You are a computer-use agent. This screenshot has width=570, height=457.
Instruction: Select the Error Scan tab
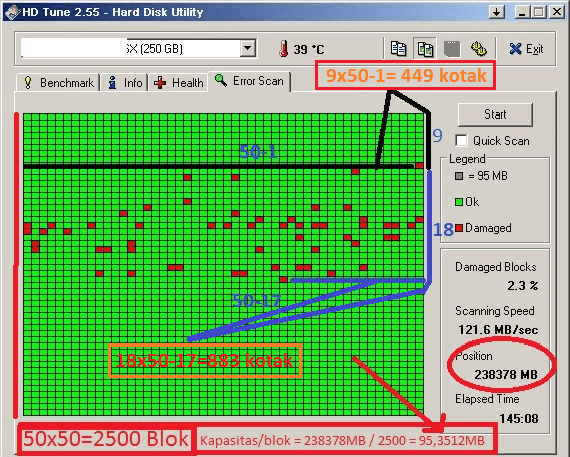[x=249, y=81]
